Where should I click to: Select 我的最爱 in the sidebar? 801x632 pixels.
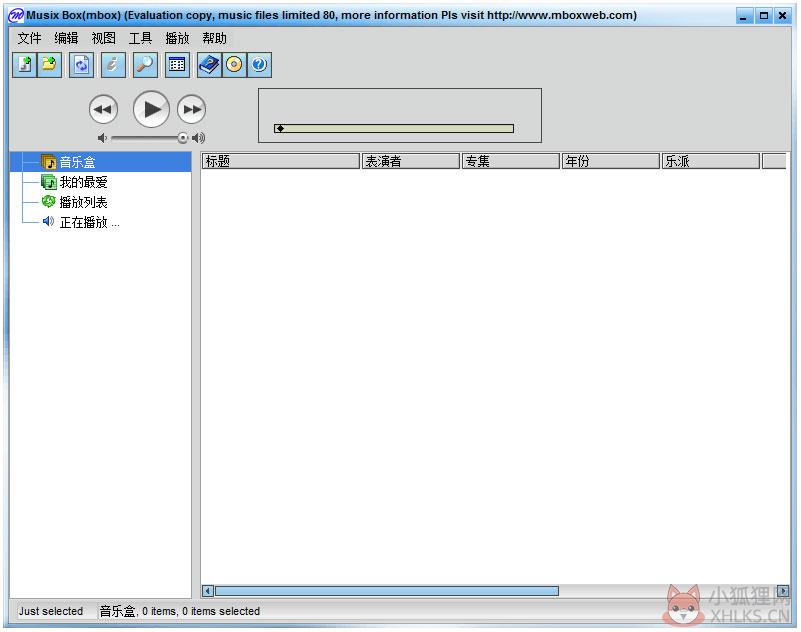[83, 182]
